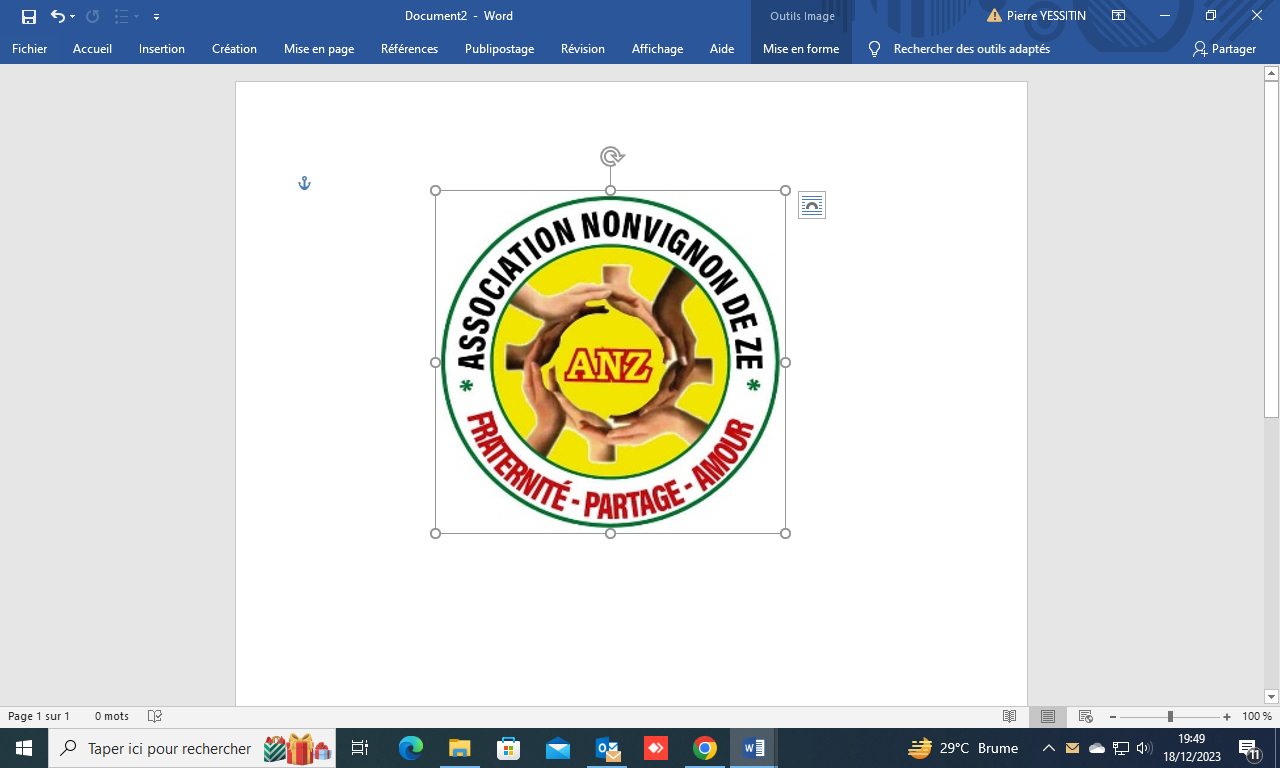Viewport: 1280px width, 768px height.
Task: Click the top-left resize handle of the image
Action: 435,190
